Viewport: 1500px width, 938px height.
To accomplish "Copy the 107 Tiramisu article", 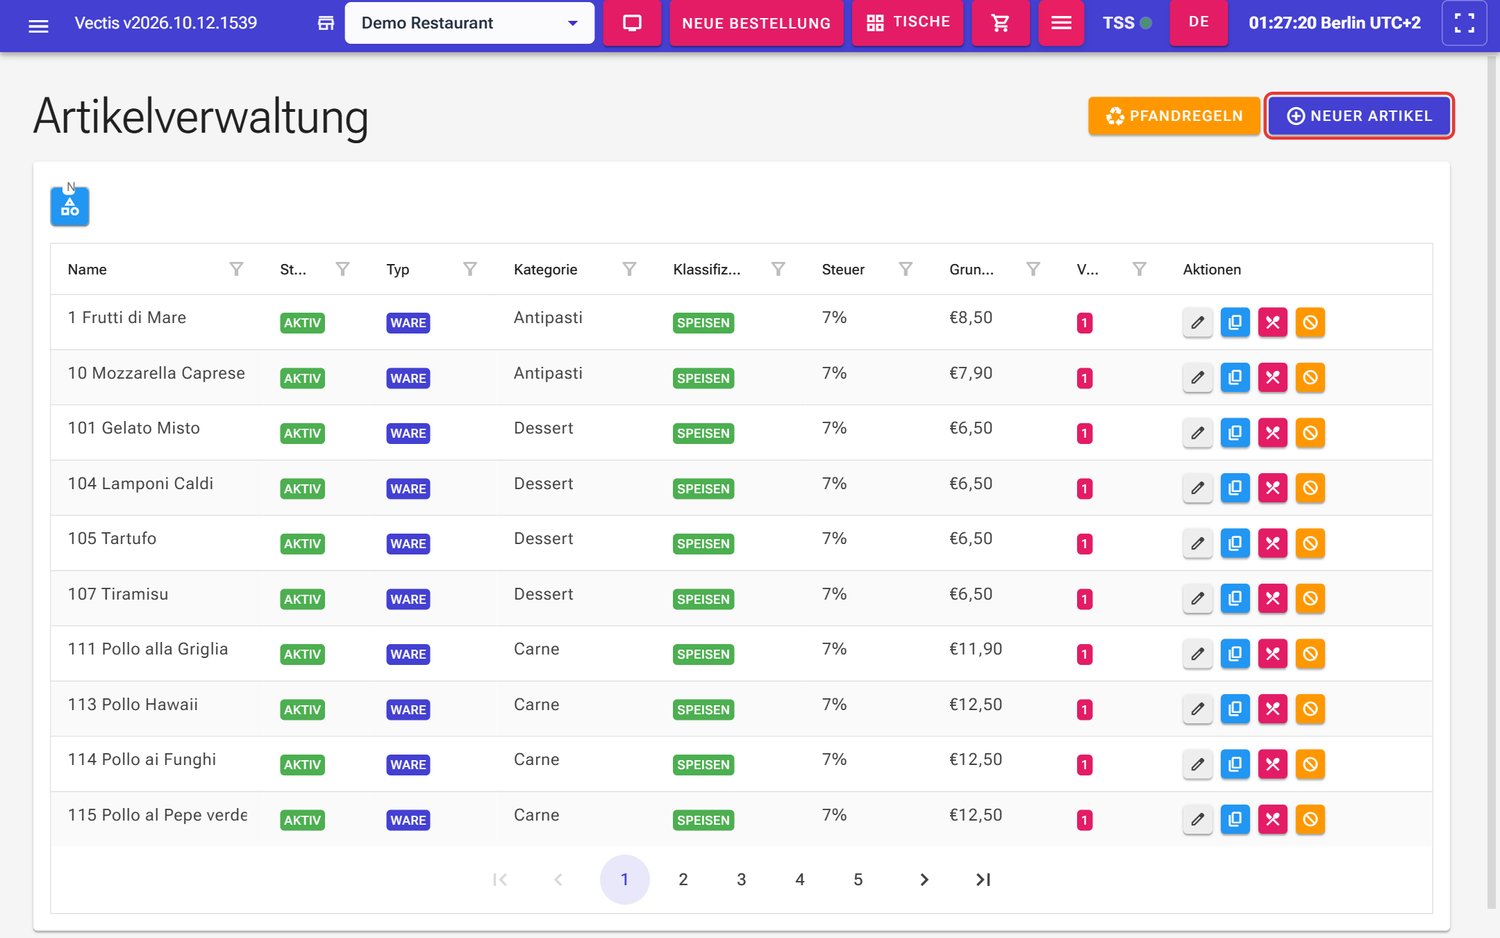I will (x=1235, y=599).
